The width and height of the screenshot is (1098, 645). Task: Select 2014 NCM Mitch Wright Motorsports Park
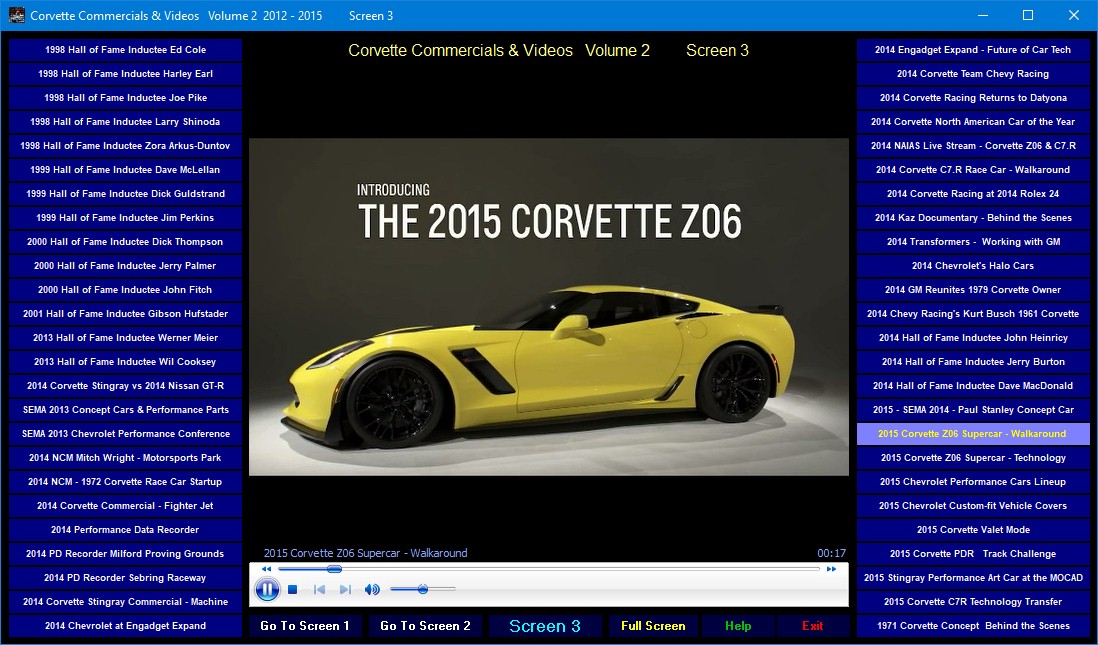tap(125, 457)
